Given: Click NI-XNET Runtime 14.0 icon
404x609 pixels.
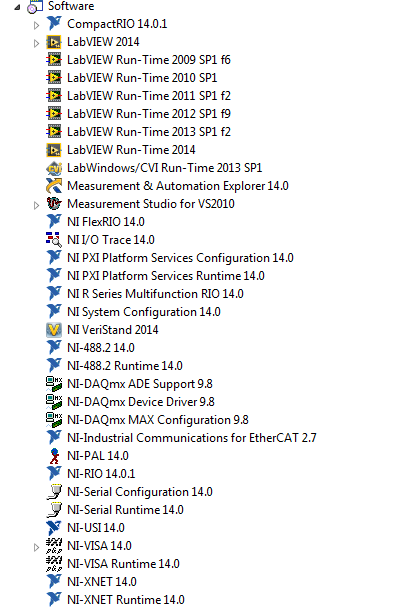Looking at the screenshot, I should (x=54, y=600).
